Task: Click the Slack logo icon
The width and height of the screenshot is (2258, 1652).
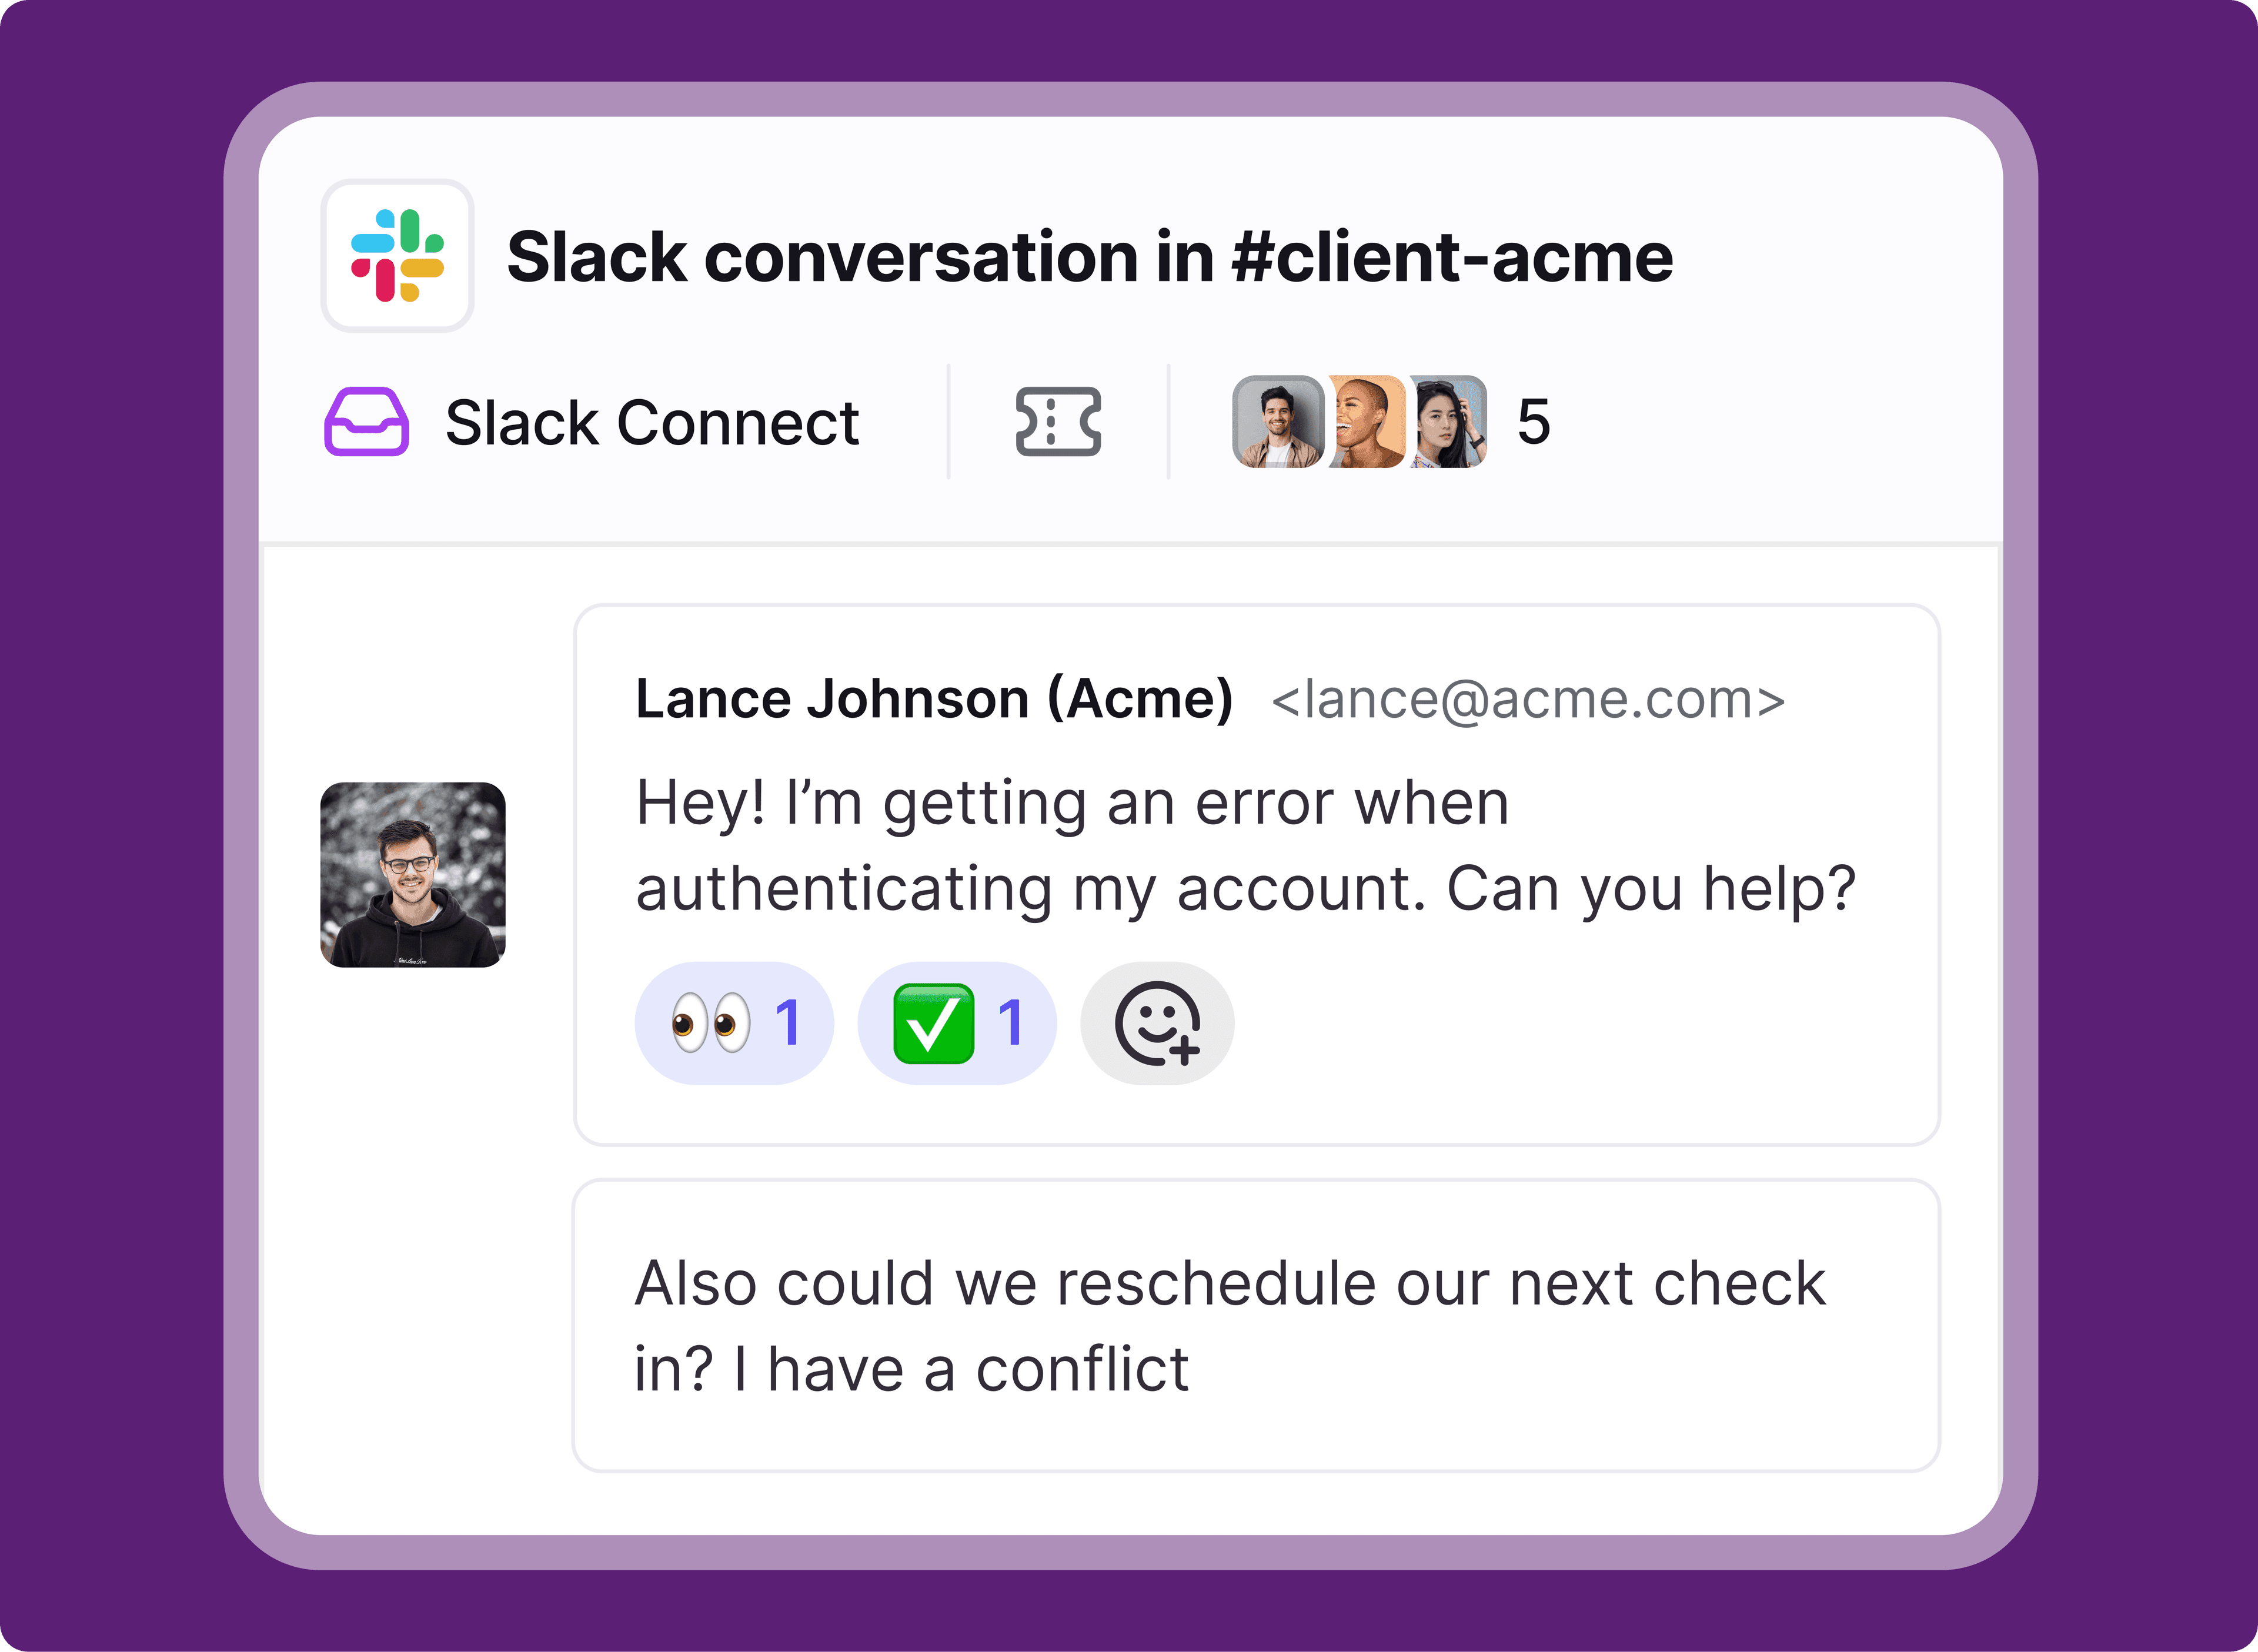Action: click(397, 256)
